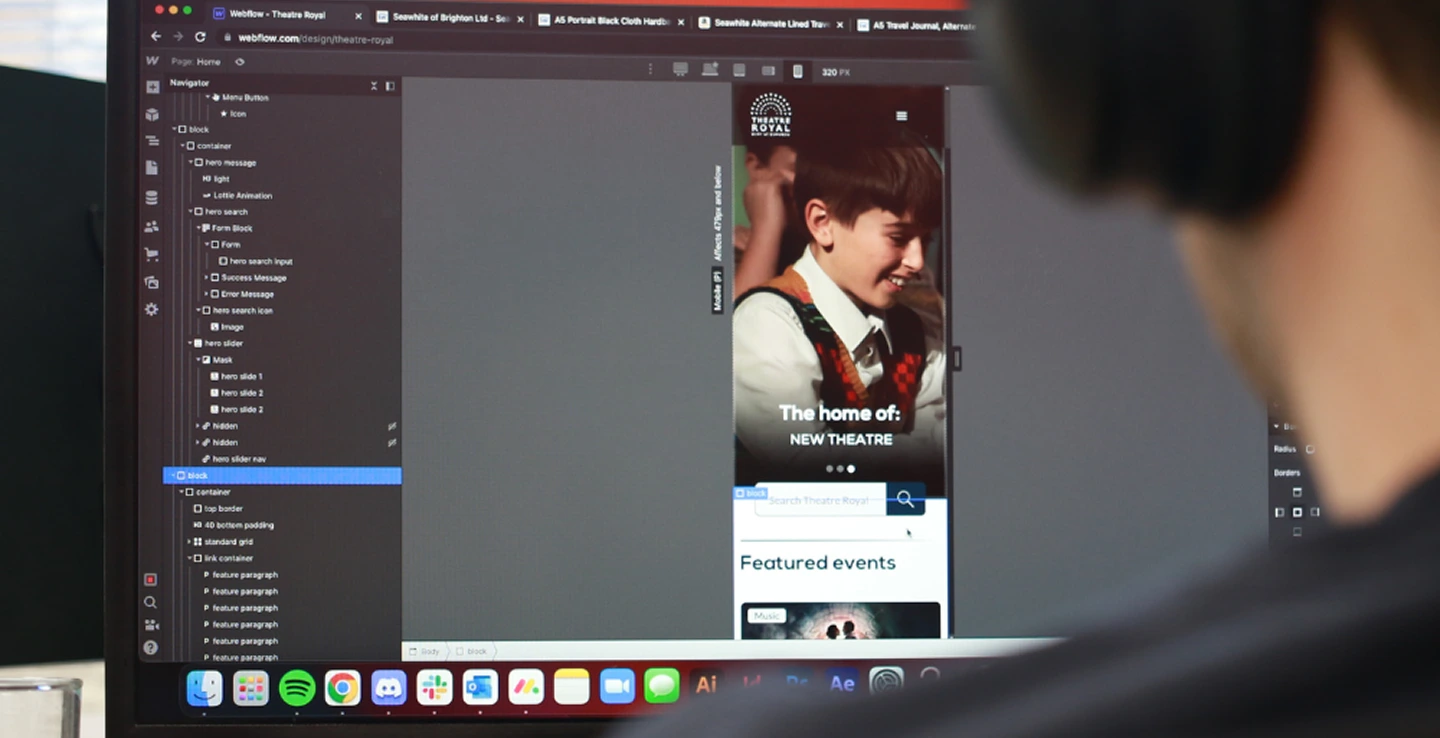Click the Theatre Royal logo in preview
Viewport: 1440px width, 738px height.
click(x=770, y=114)
